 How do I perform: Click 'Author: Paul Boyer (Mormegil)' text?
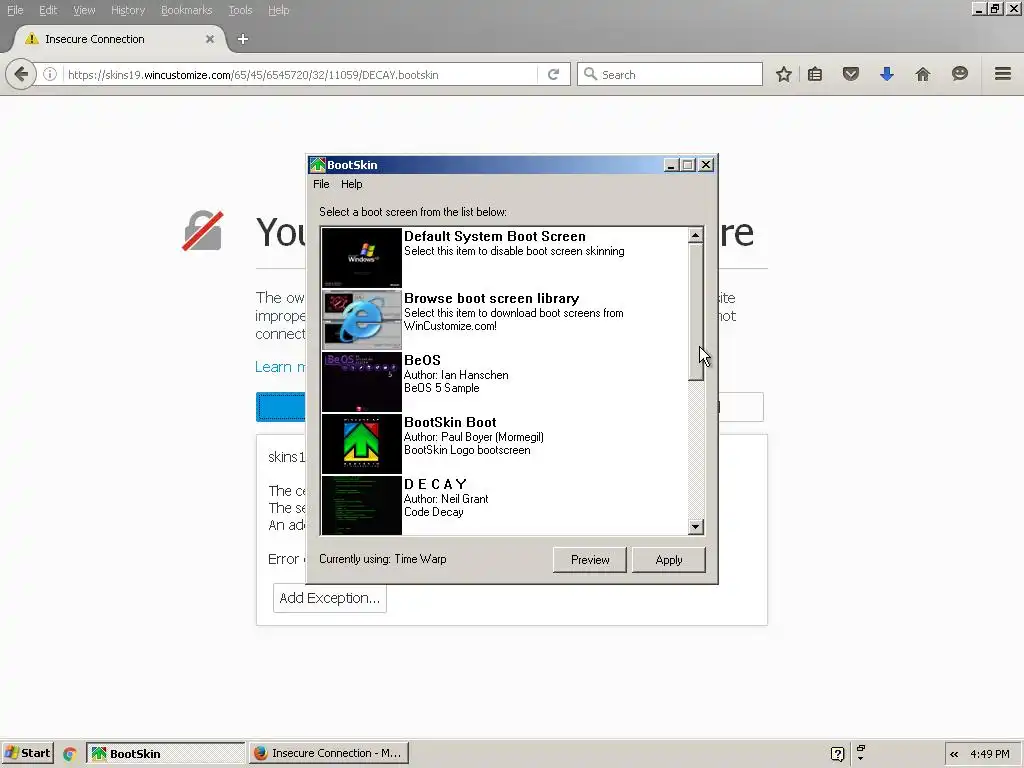(x=473, y=437)
